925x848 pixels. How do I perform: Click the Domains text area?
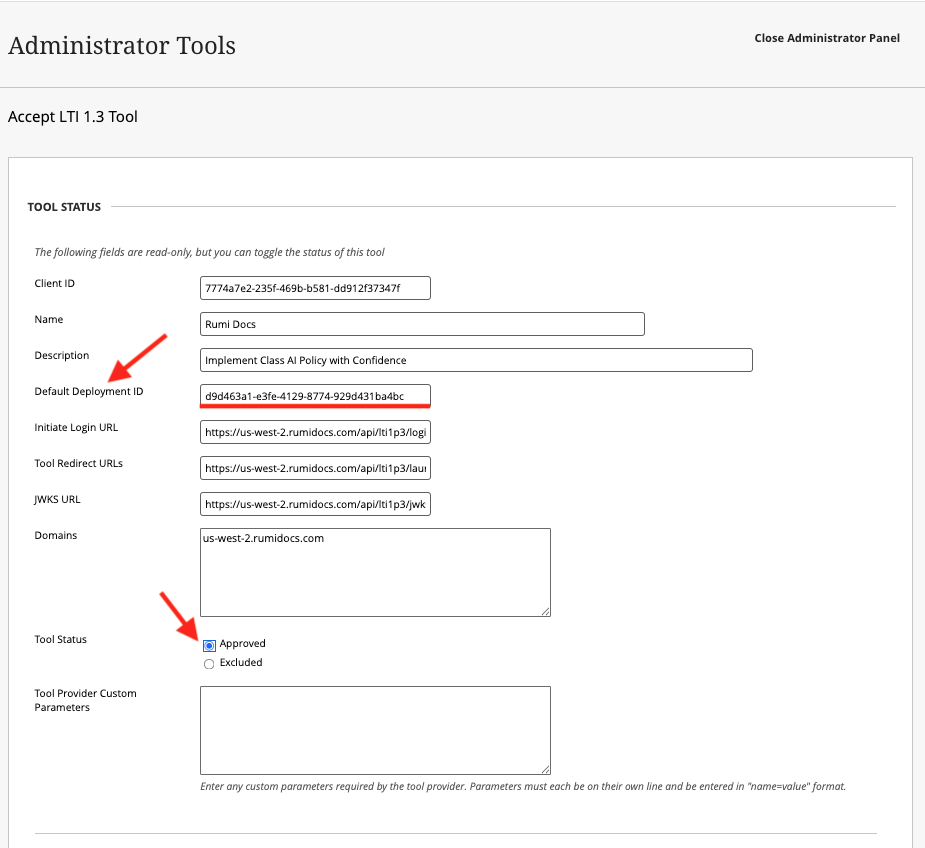pos(375,572)
